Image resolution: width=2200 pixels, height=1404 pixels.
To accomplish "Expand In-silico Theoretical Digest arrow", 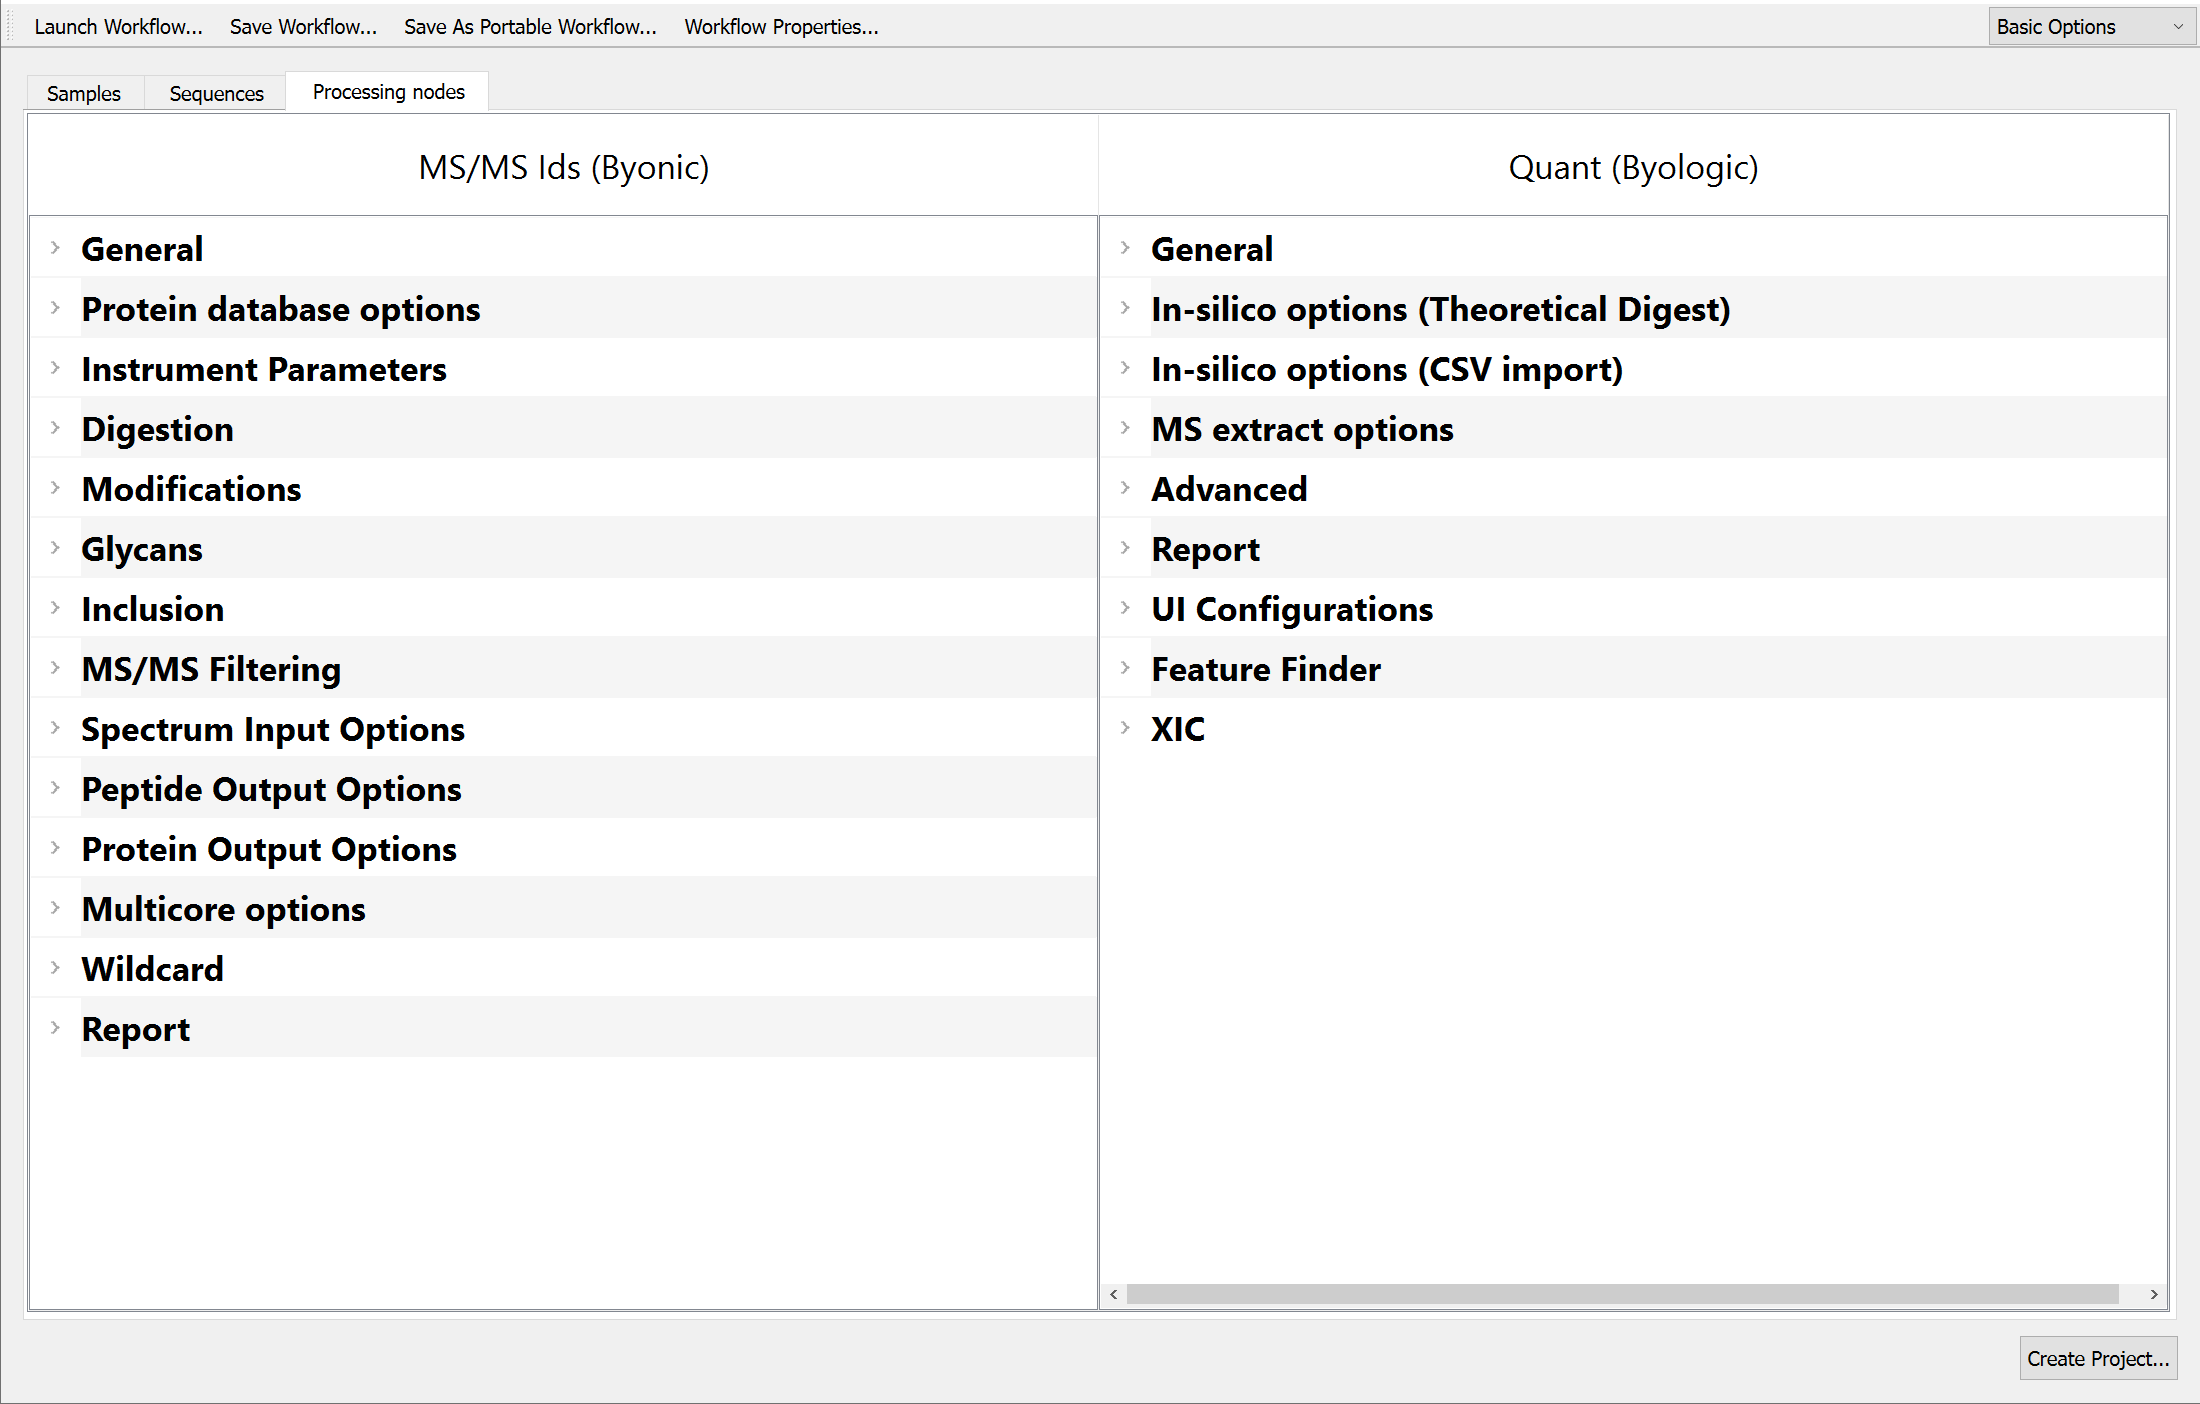I will tap(1125, 308).
